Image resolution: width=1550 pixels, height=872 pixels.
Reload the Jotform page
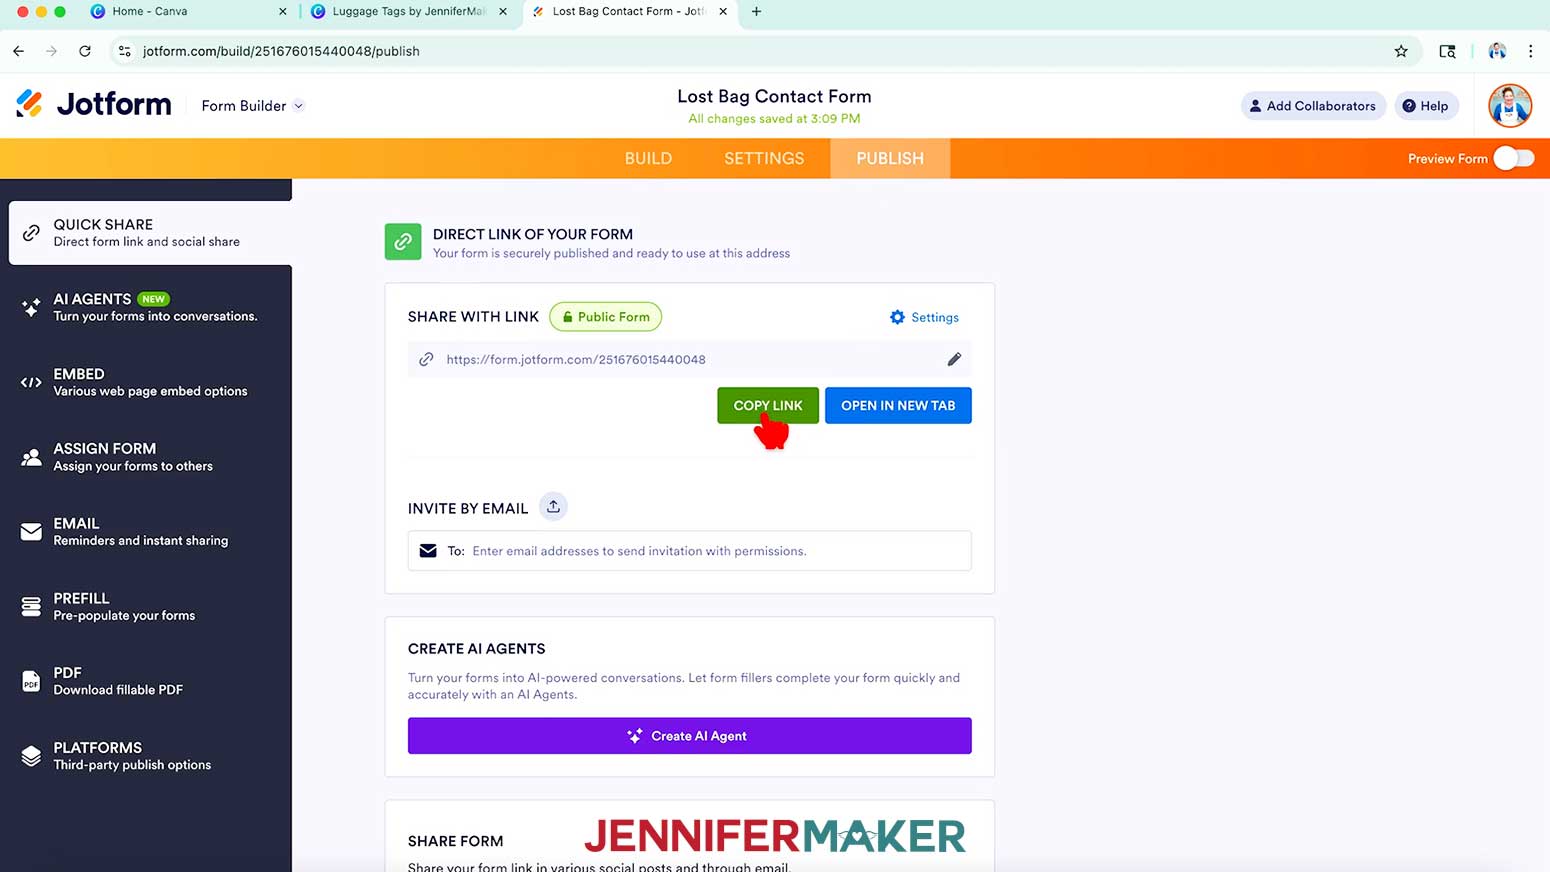(85, 51)
